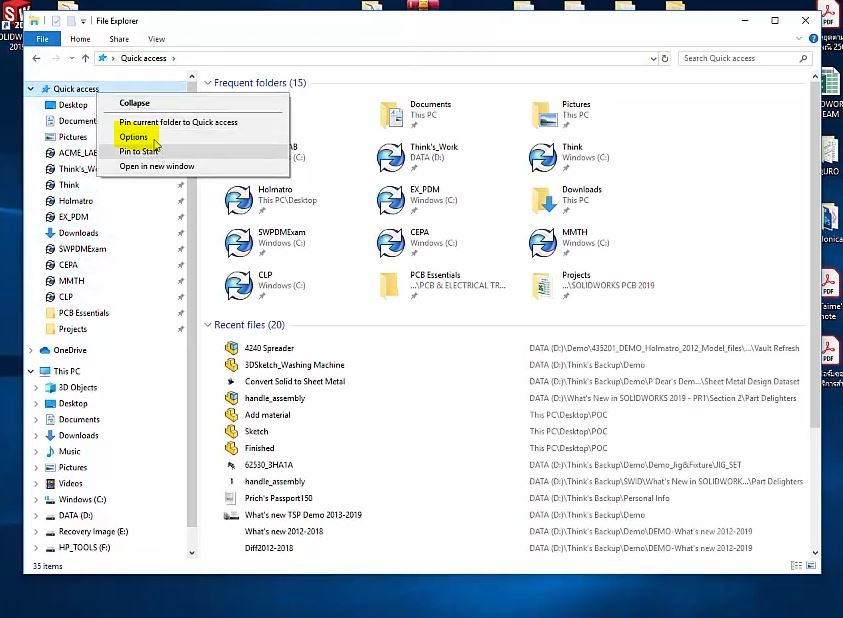Open the MMTH vault icon in Frequent folders

click(543, 243)
